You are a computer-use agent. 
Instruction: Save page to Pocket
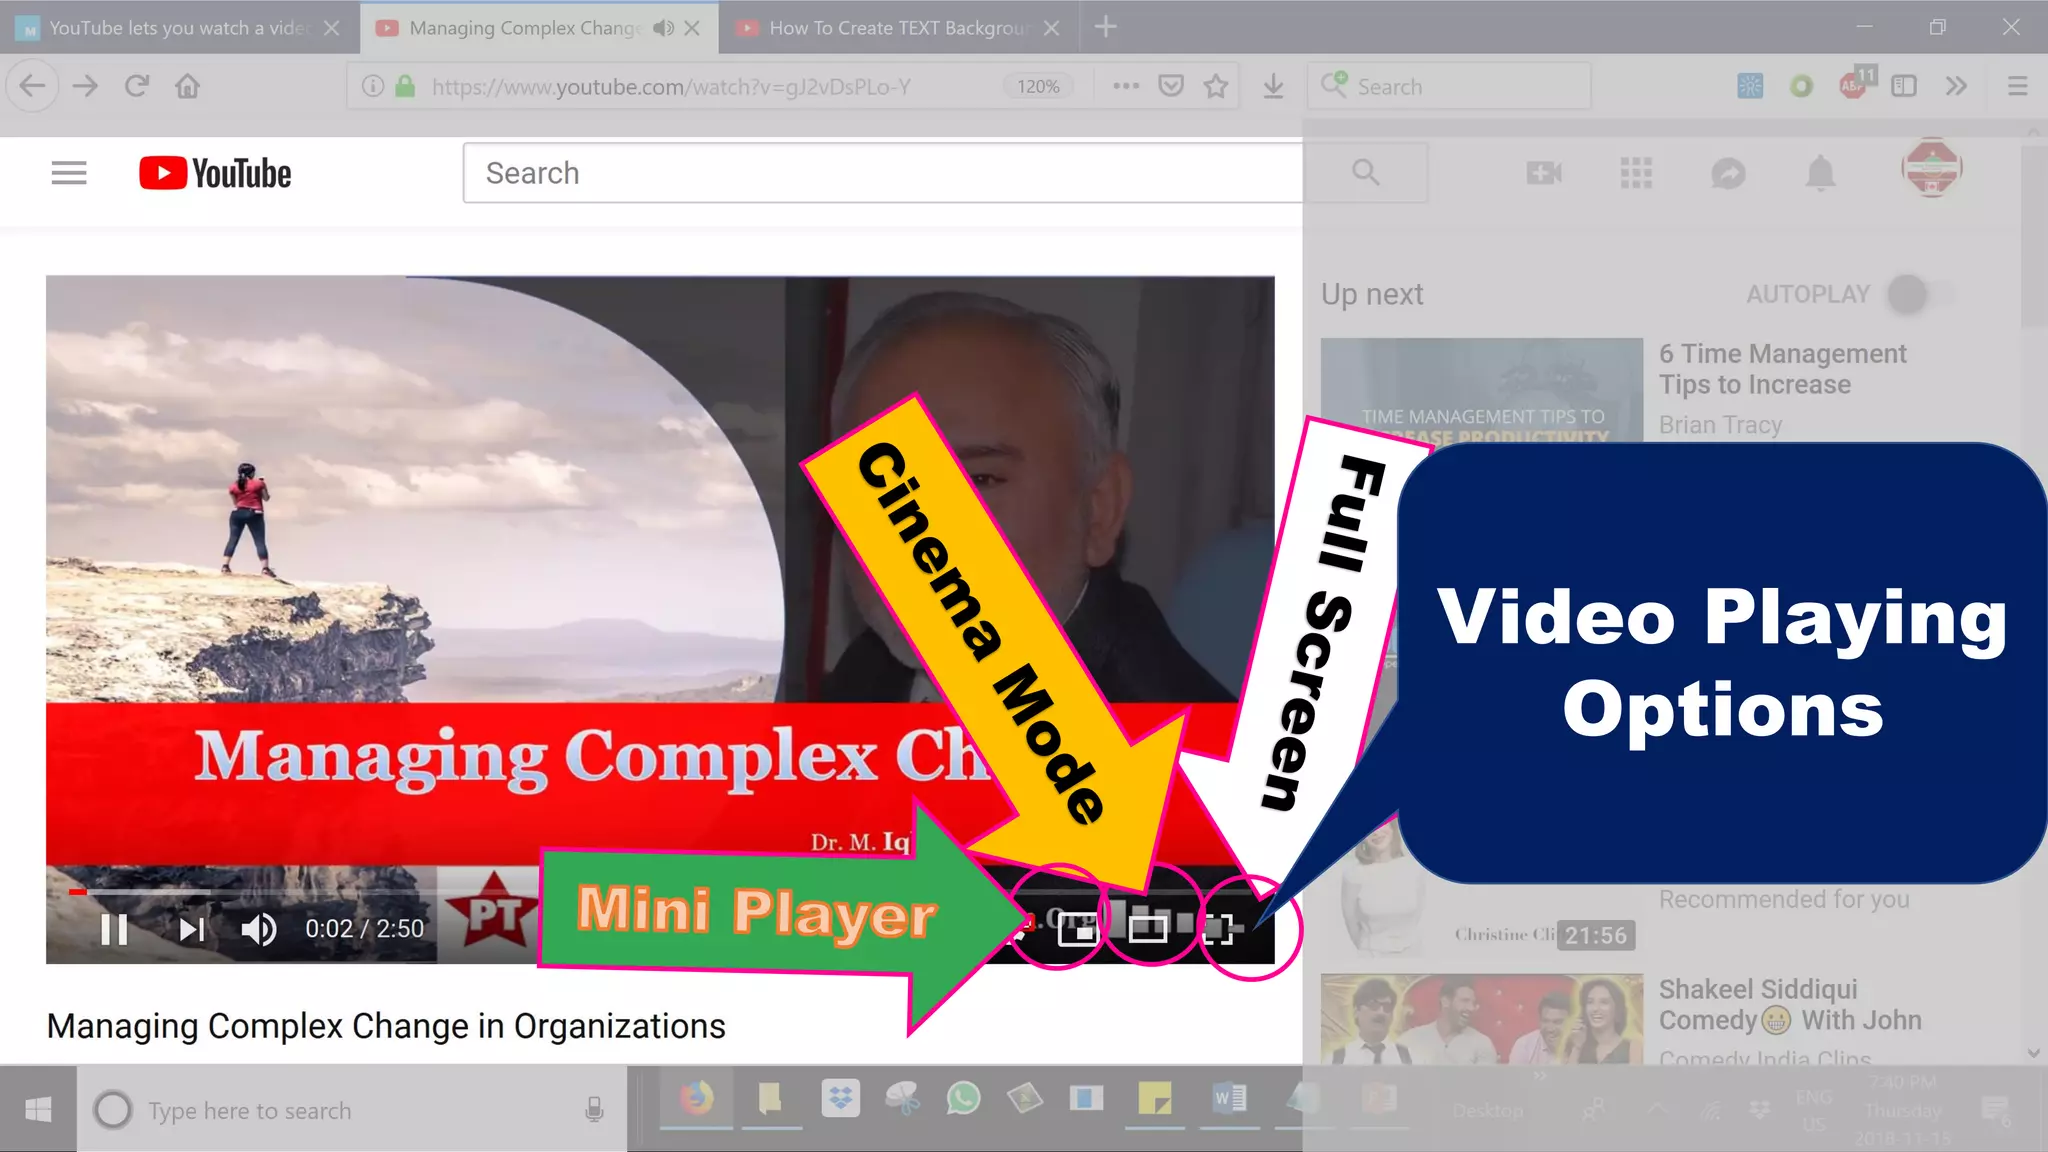click(1171, 86)
